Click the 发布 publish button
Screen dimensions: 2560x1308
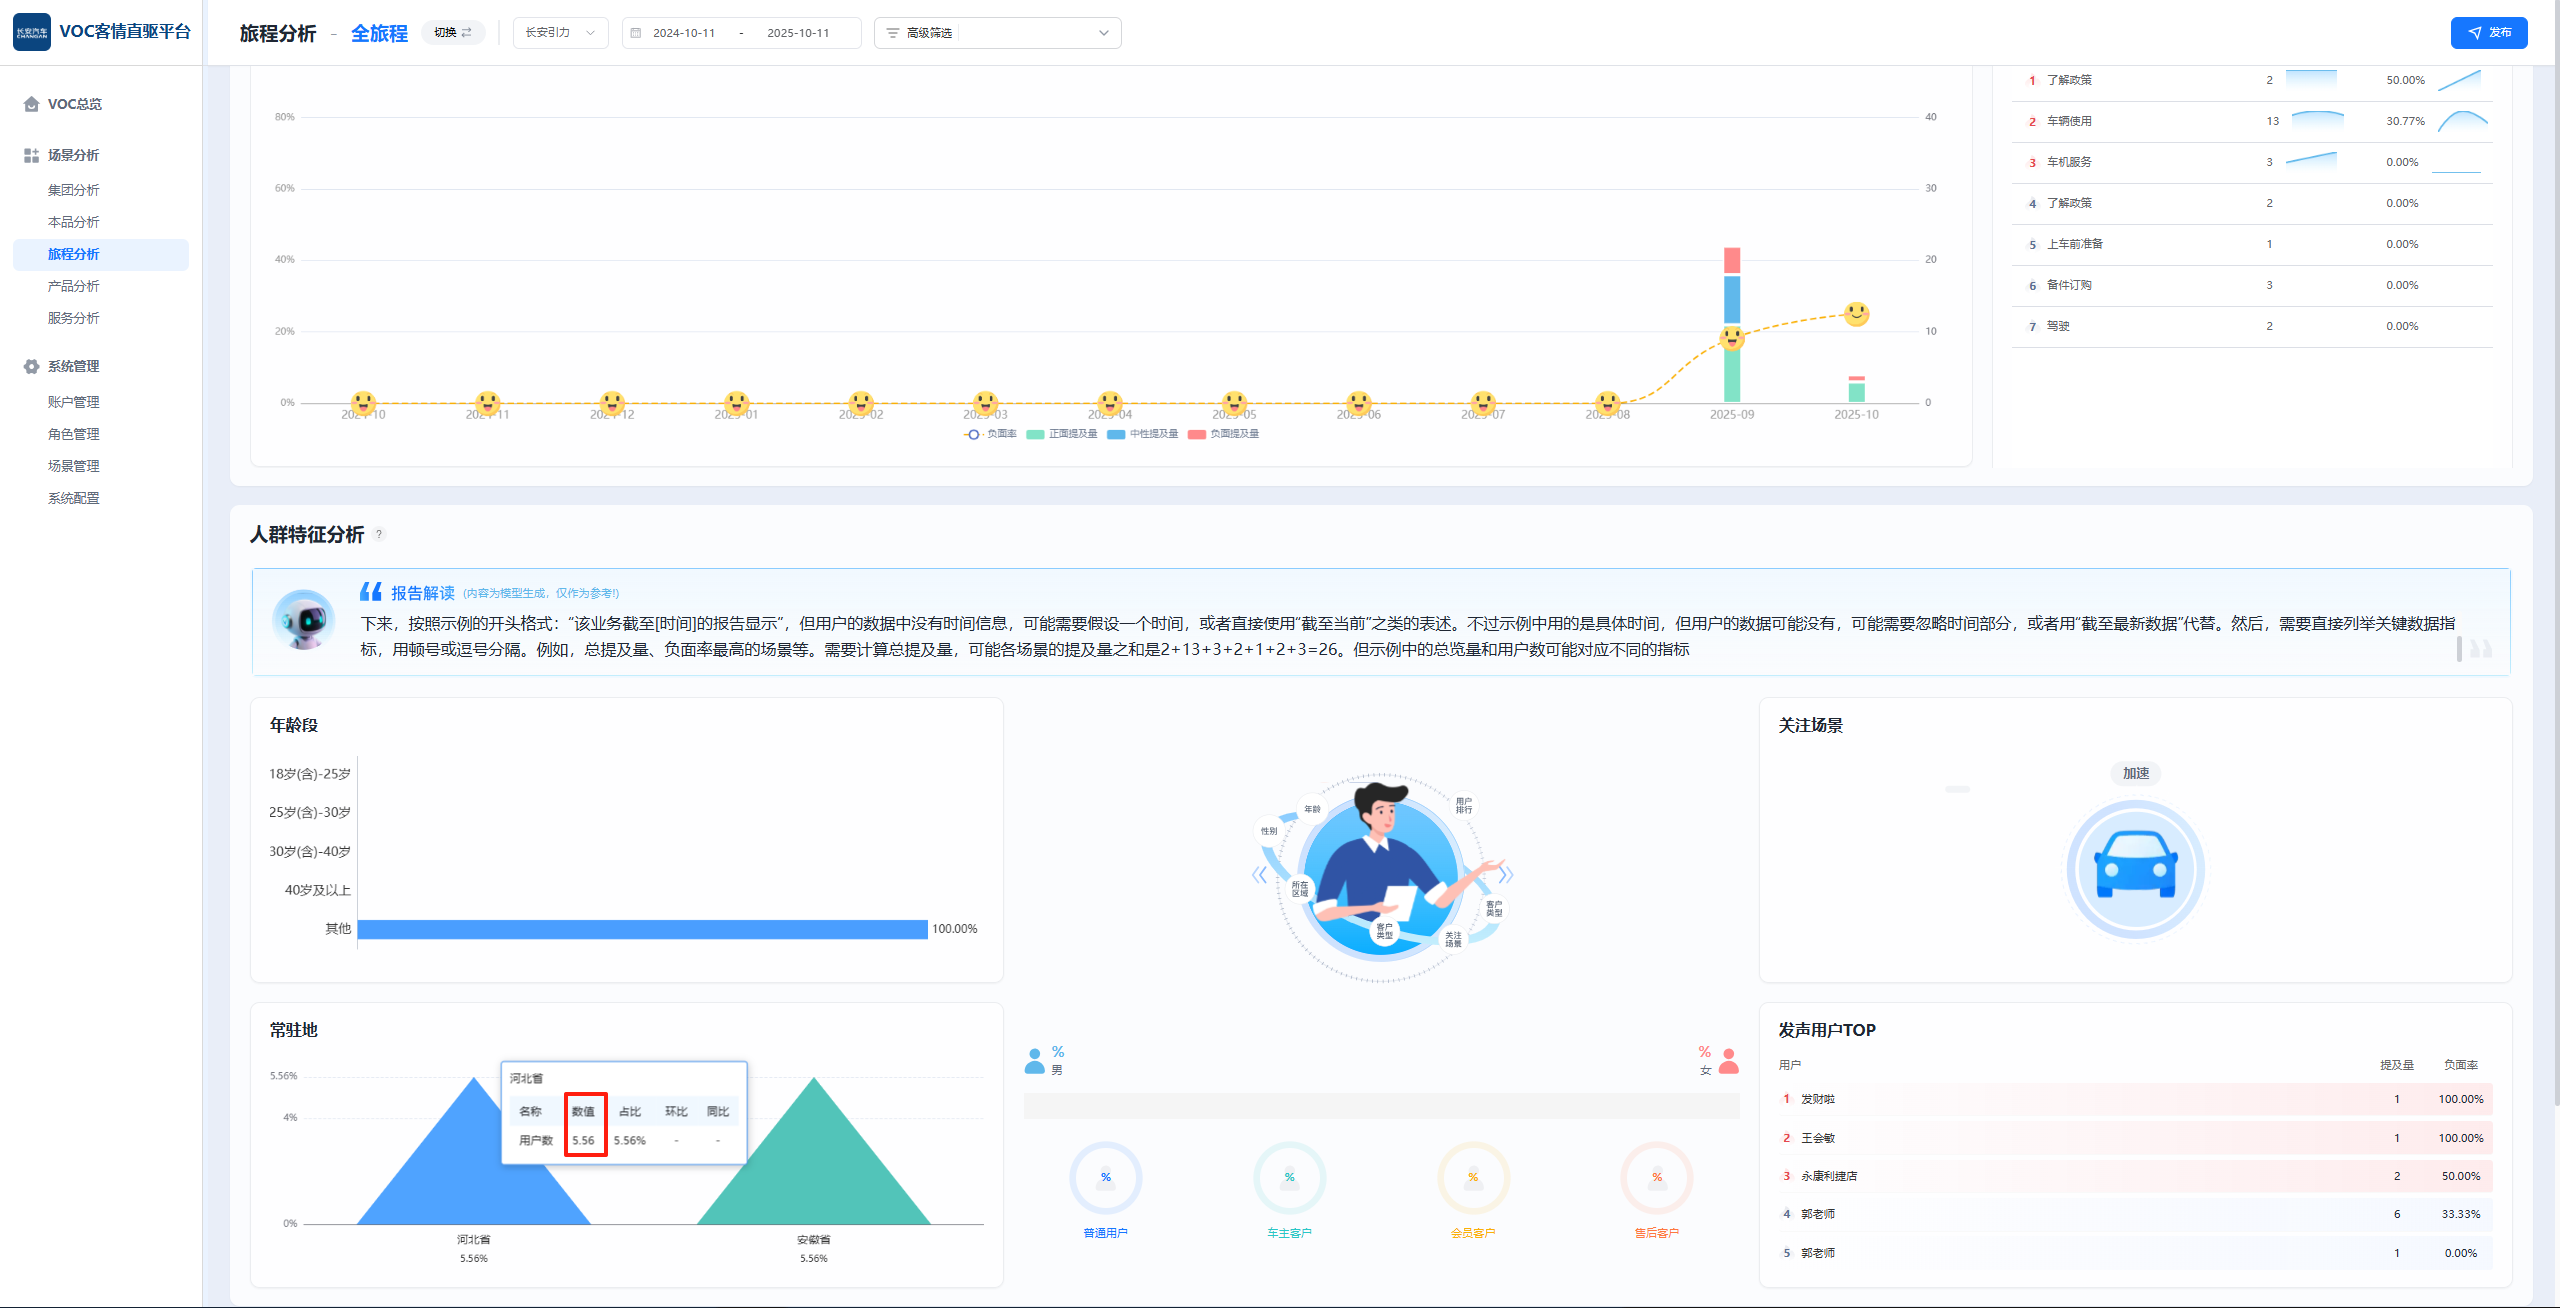pos(2488,33)
